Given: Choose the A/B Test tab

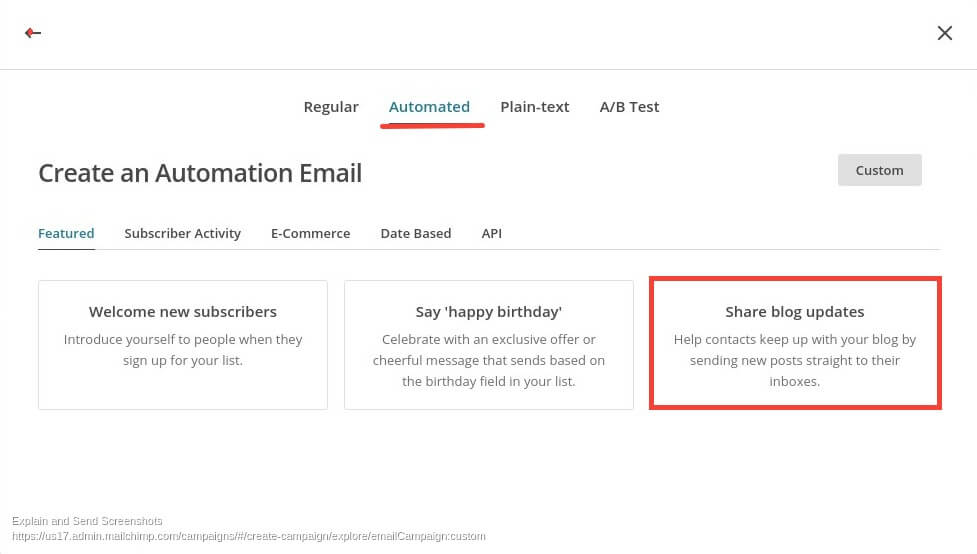Looking at the screenshot, I should pos(629,107).
